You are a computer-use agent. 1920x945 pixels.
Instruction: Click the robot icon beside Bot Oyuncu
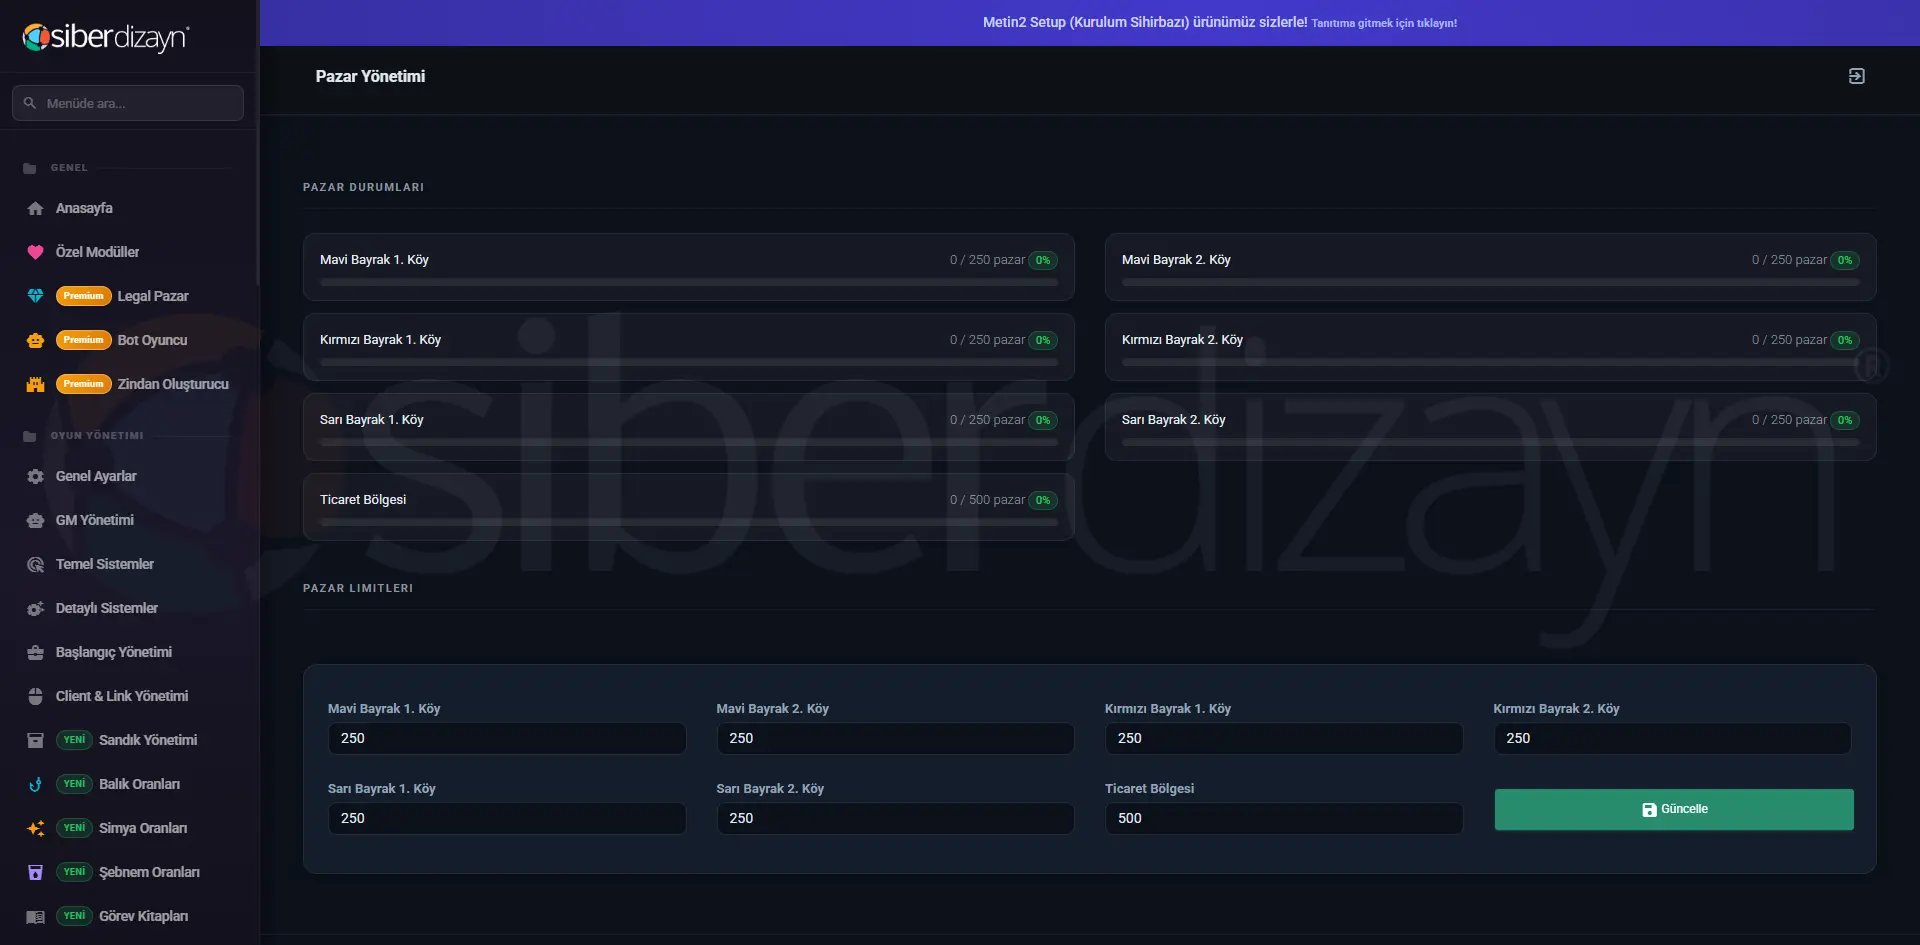[x=35, y=340]
